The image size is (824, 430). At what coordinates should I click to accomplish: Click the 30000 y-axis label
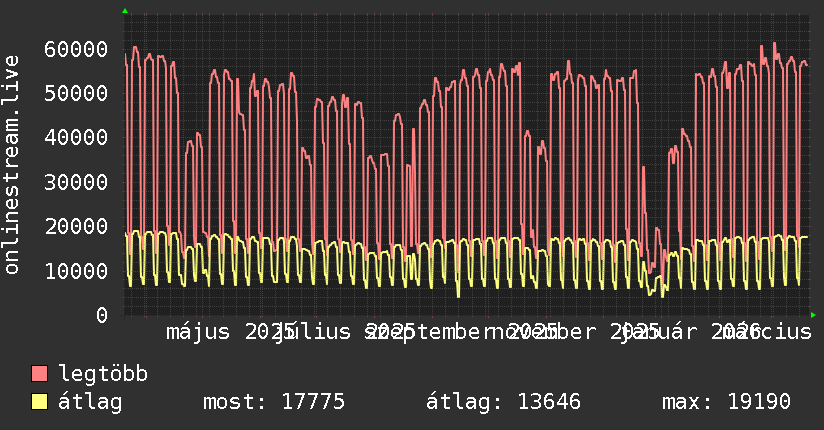pyautogui.click(x=76, y=182)
